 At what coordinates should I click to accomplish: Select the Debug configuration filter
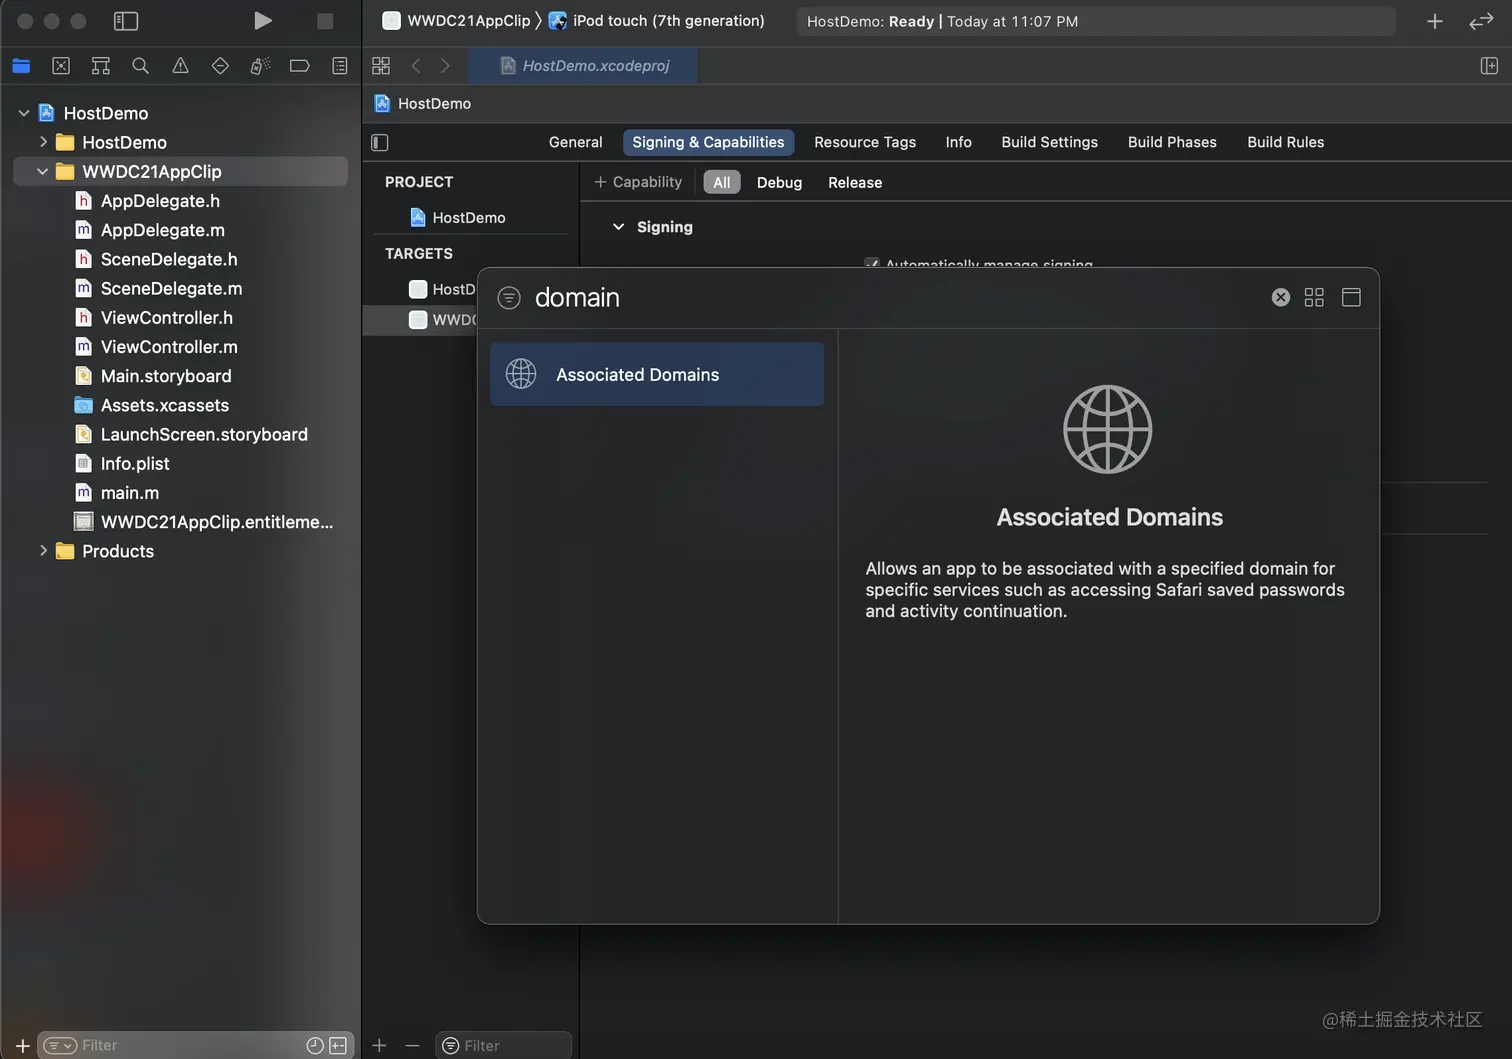pos(779,182)
